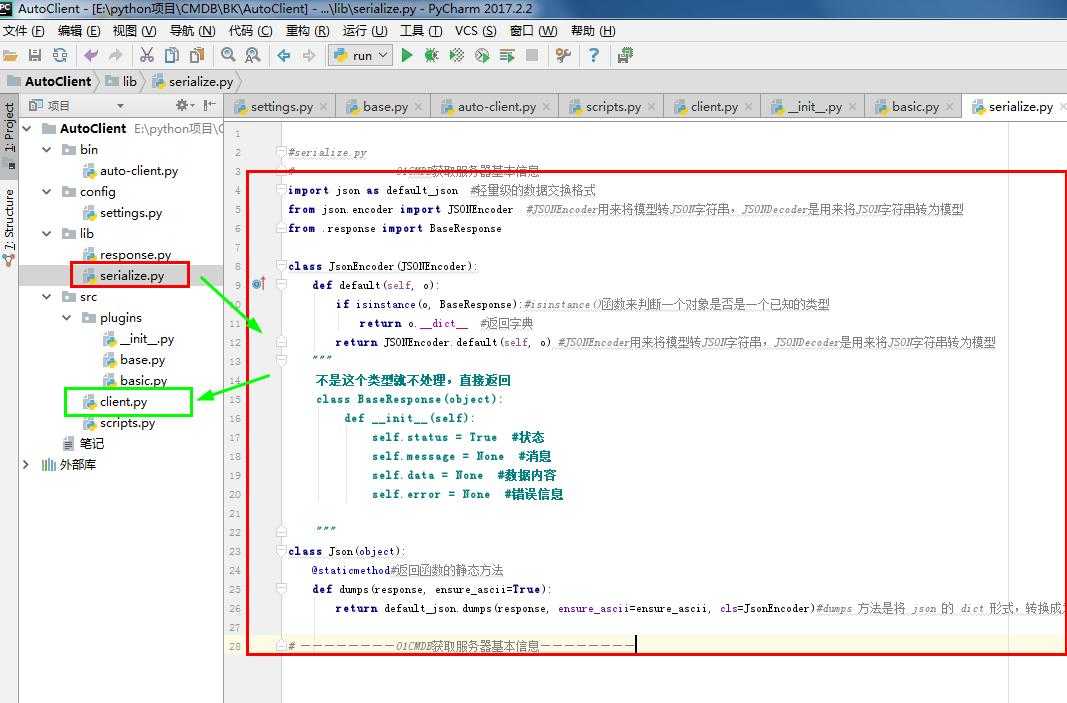Expand the 外部库 external libraries node
Image resolution: width=1067 pixels, height=703 pixels.
coord(27,465)
